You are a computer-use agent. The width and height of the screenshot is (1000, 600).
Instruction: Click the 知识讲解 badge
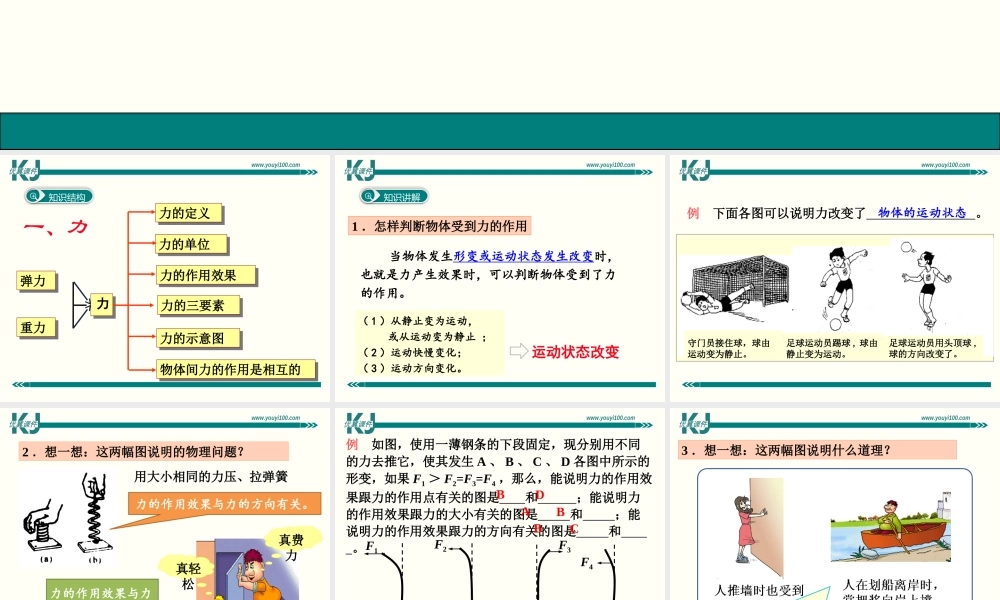coord(401,196)
